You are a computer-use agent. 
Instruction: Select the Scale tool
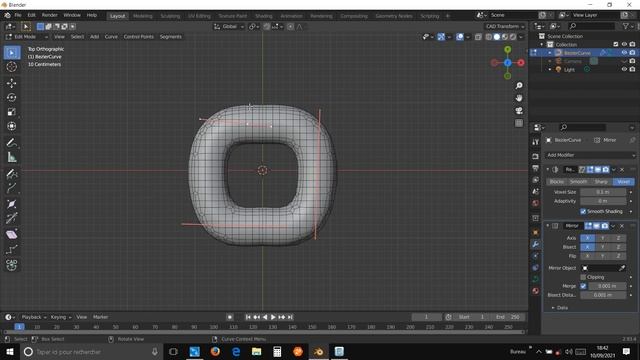click(11, 112)
